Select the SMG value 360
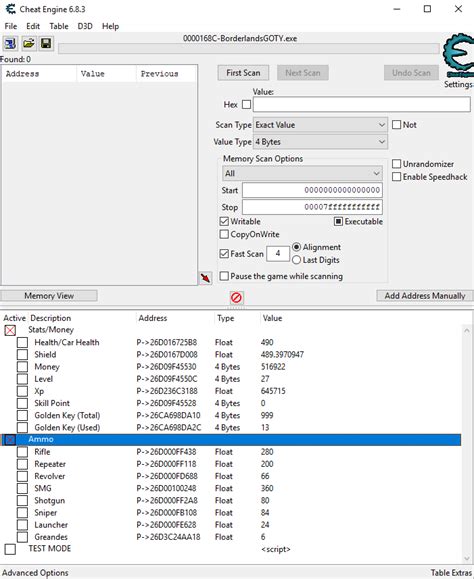This screenshot has height=579, width=474. click(267, 488)
